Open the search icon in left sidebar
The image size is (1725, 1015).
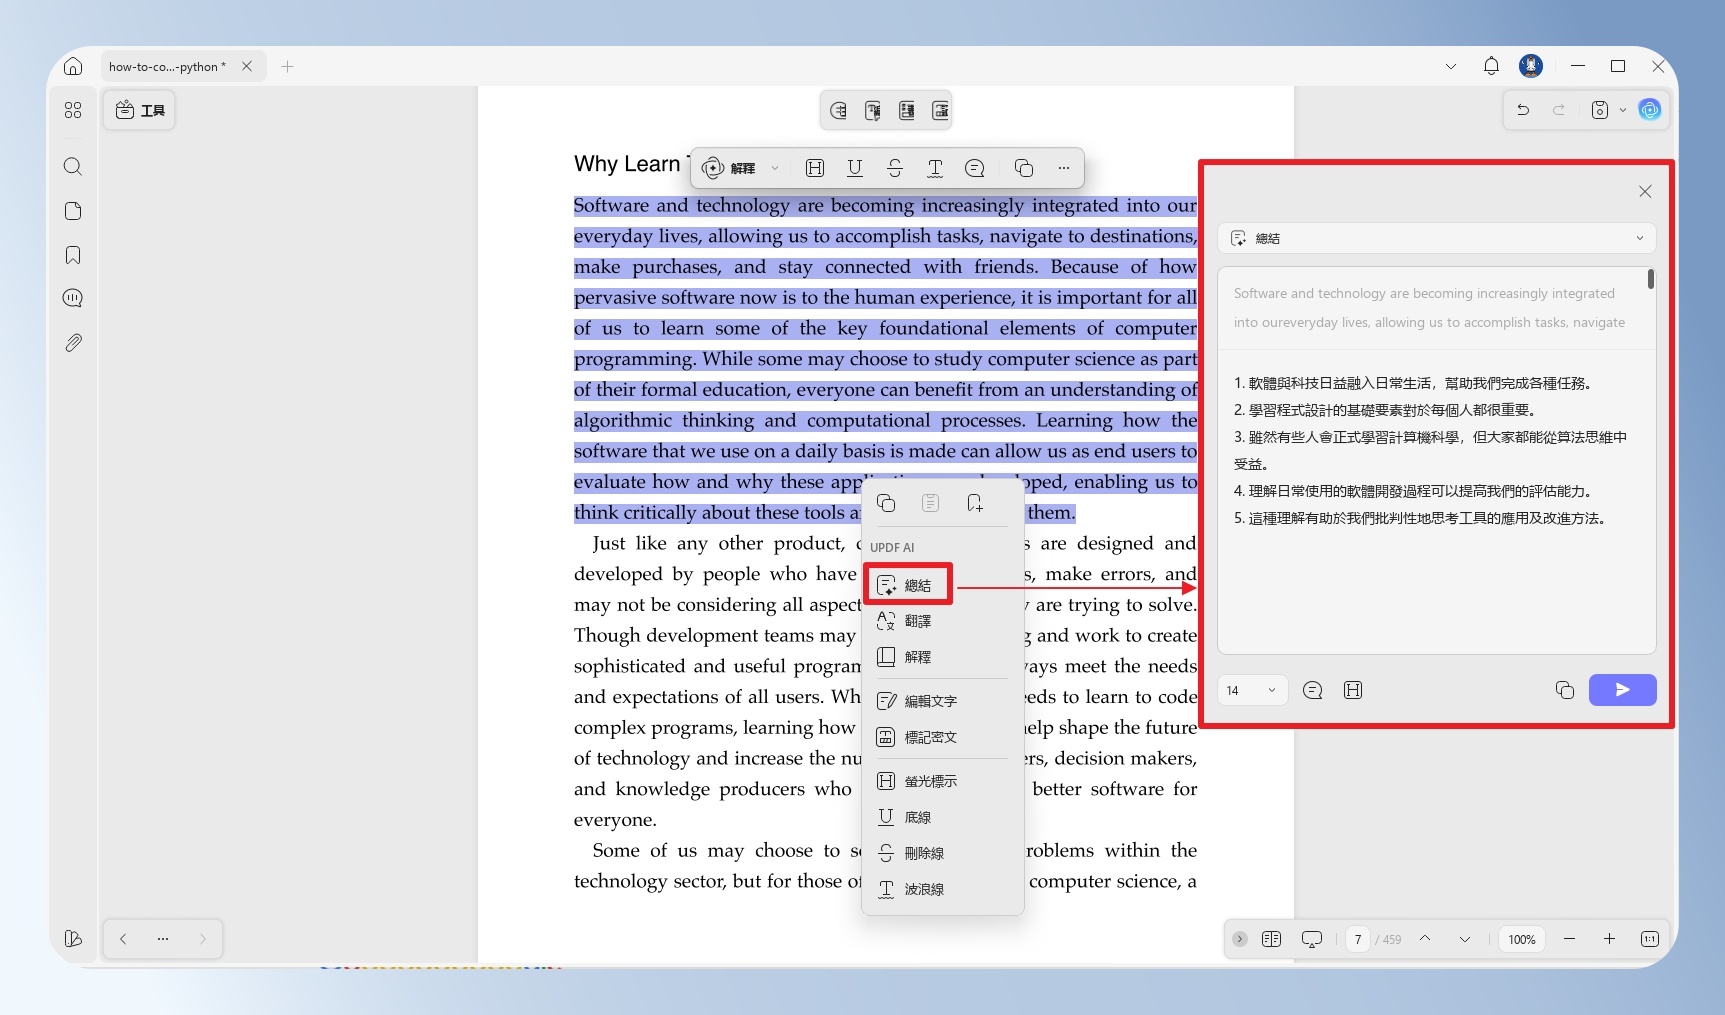[x=73, y=166]
